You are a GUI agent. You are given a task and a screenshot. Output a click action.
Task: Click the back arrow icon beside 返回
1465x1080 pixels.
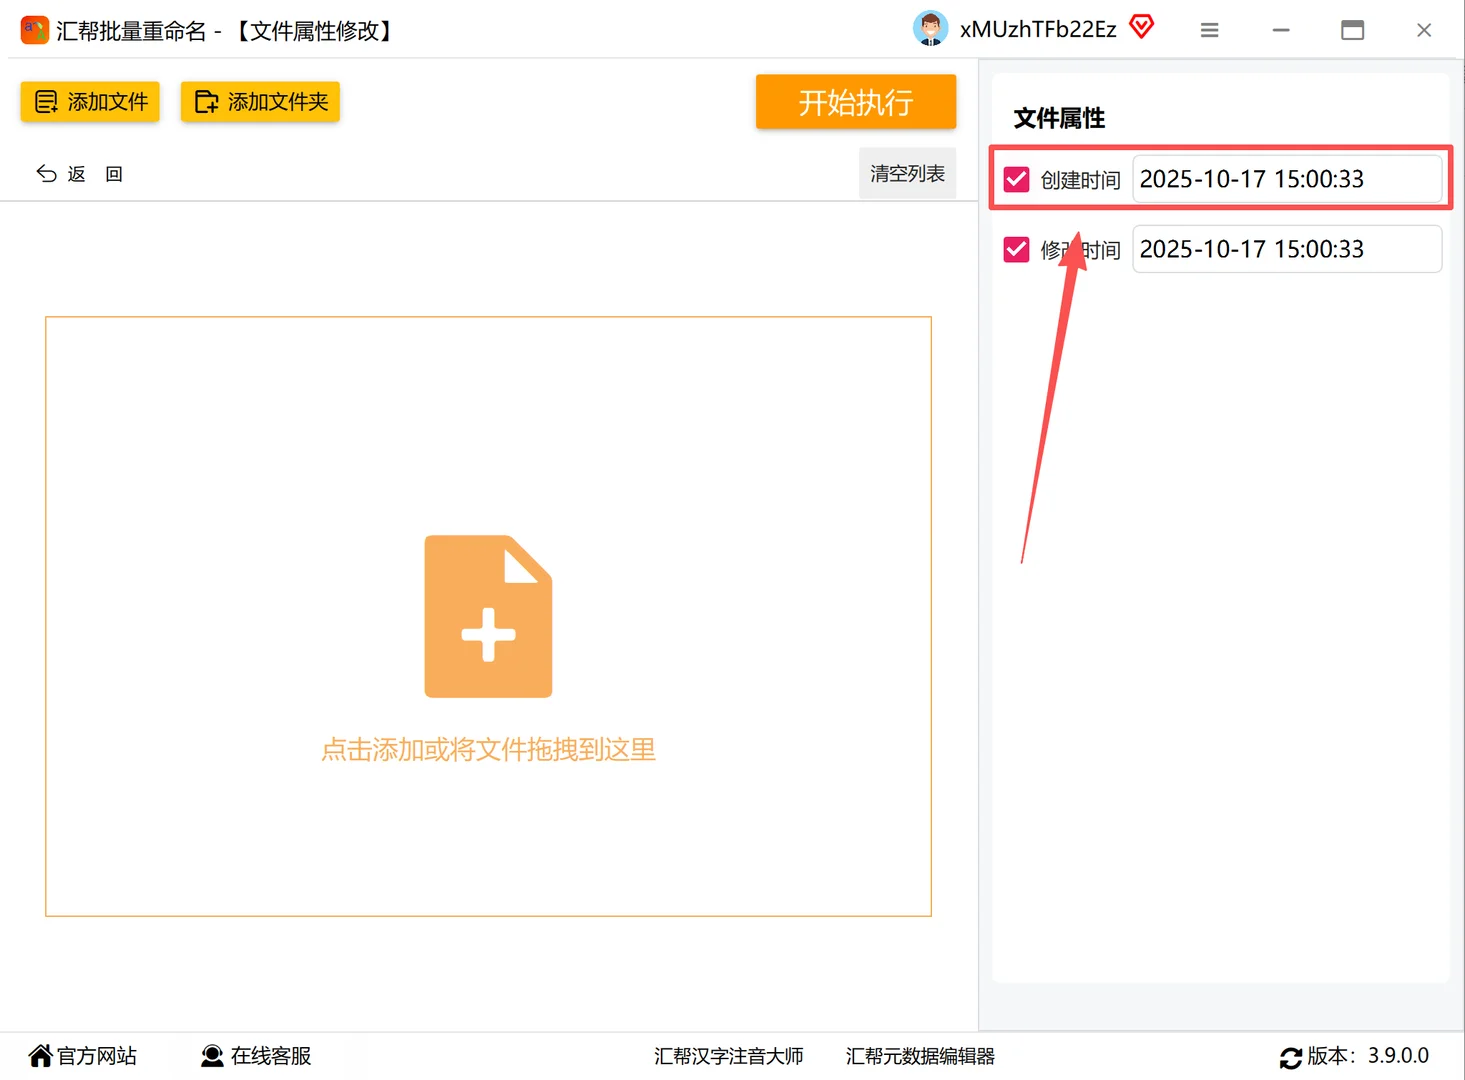(x=46, y=173)
